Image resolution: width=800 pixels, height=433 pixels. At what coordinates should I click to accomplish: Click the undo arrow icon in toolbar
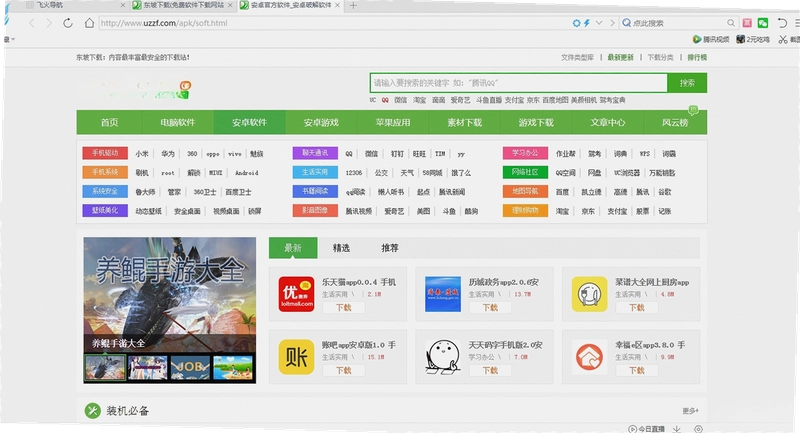click(782, 23)
